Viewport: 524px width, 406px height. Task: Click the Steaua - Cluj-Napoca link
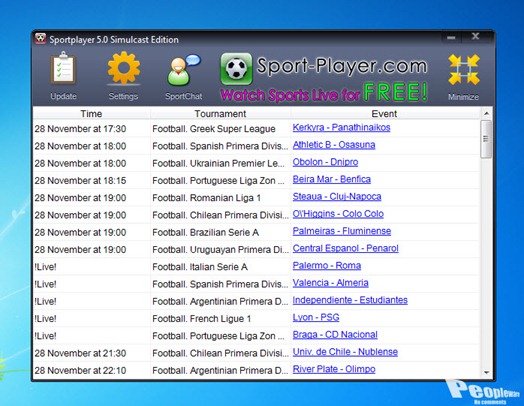point(337,196)
